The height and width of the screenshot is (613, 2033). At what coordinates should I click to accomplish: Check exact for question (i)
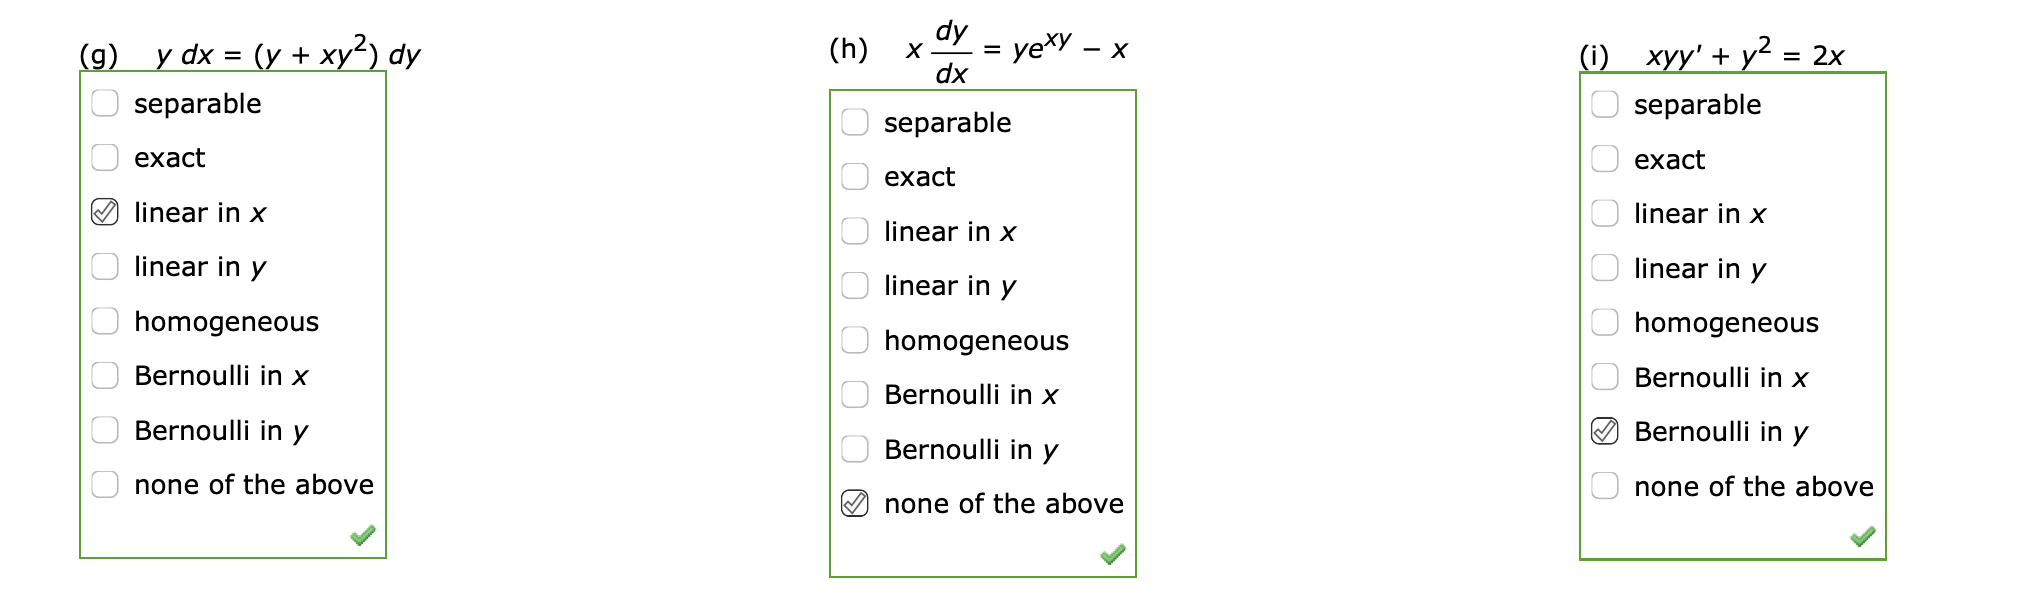coord(1606,157)
